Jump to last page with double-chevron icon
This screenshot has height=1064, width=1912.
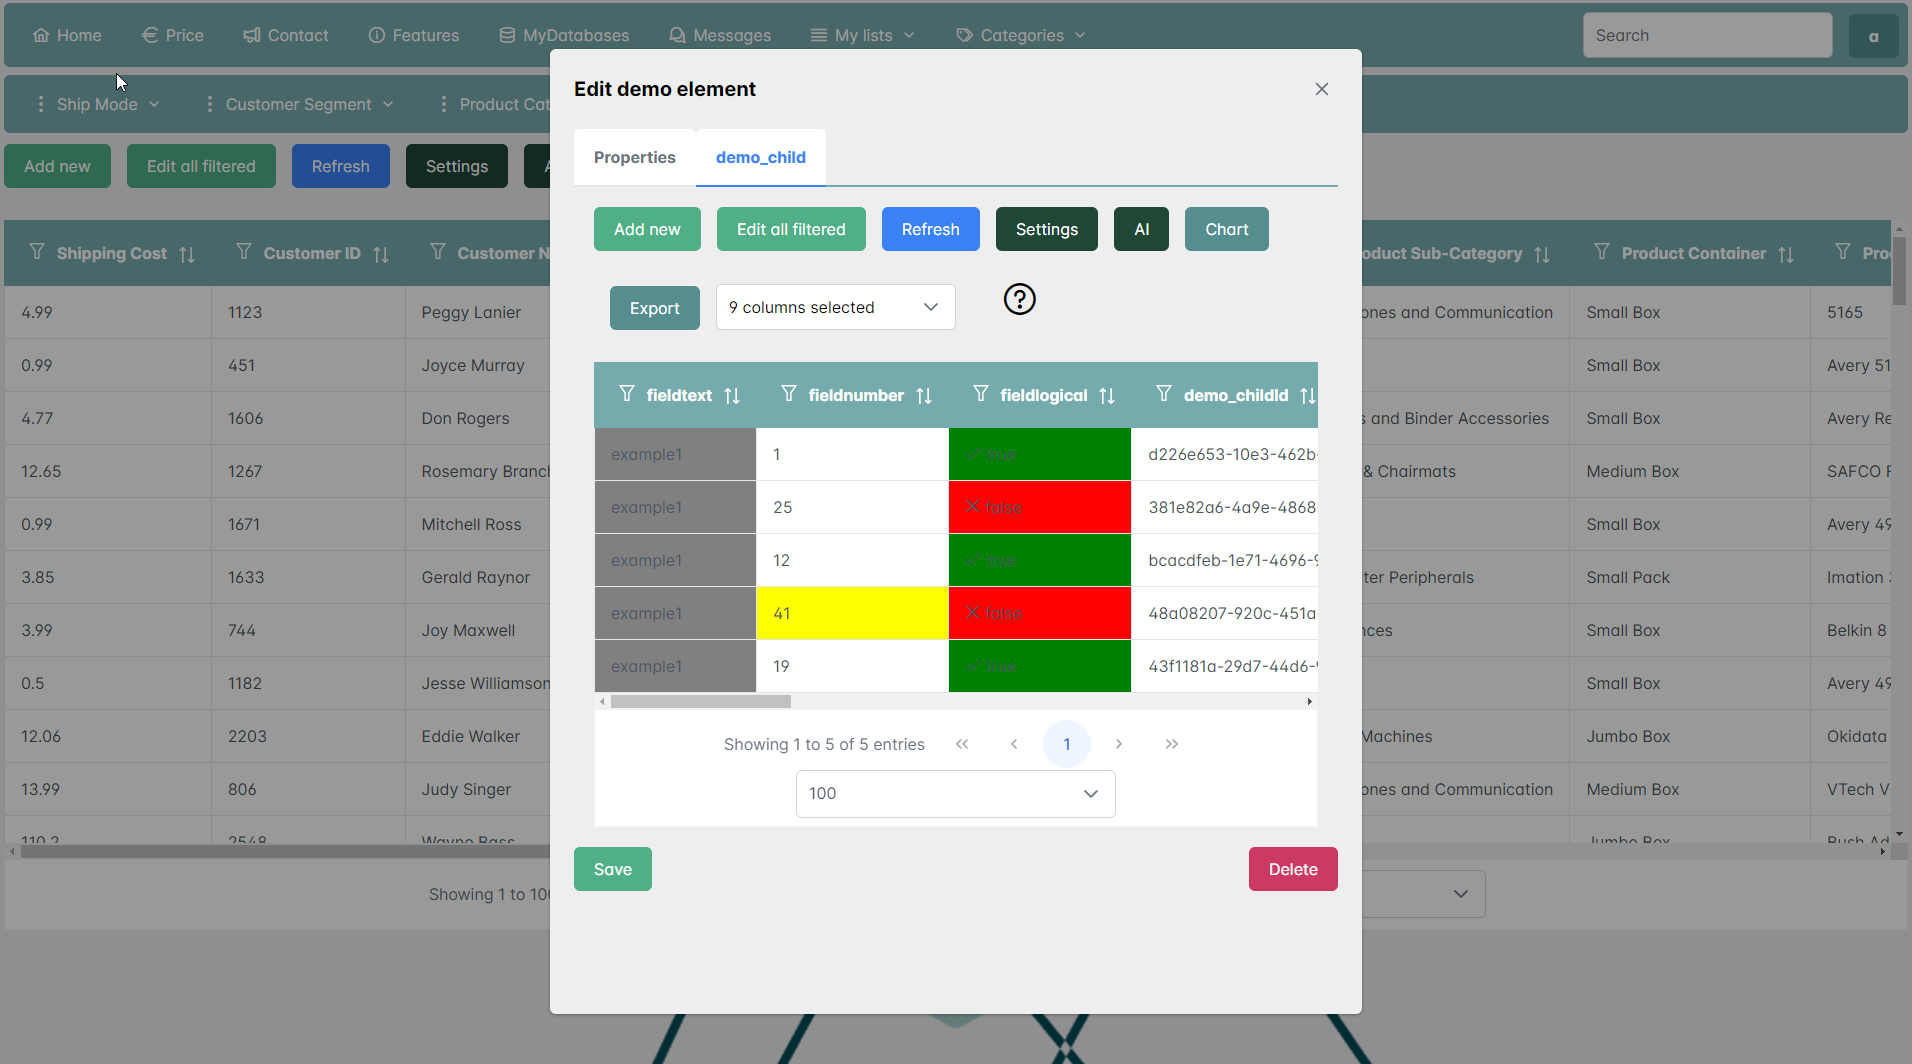pos(1171,744)
